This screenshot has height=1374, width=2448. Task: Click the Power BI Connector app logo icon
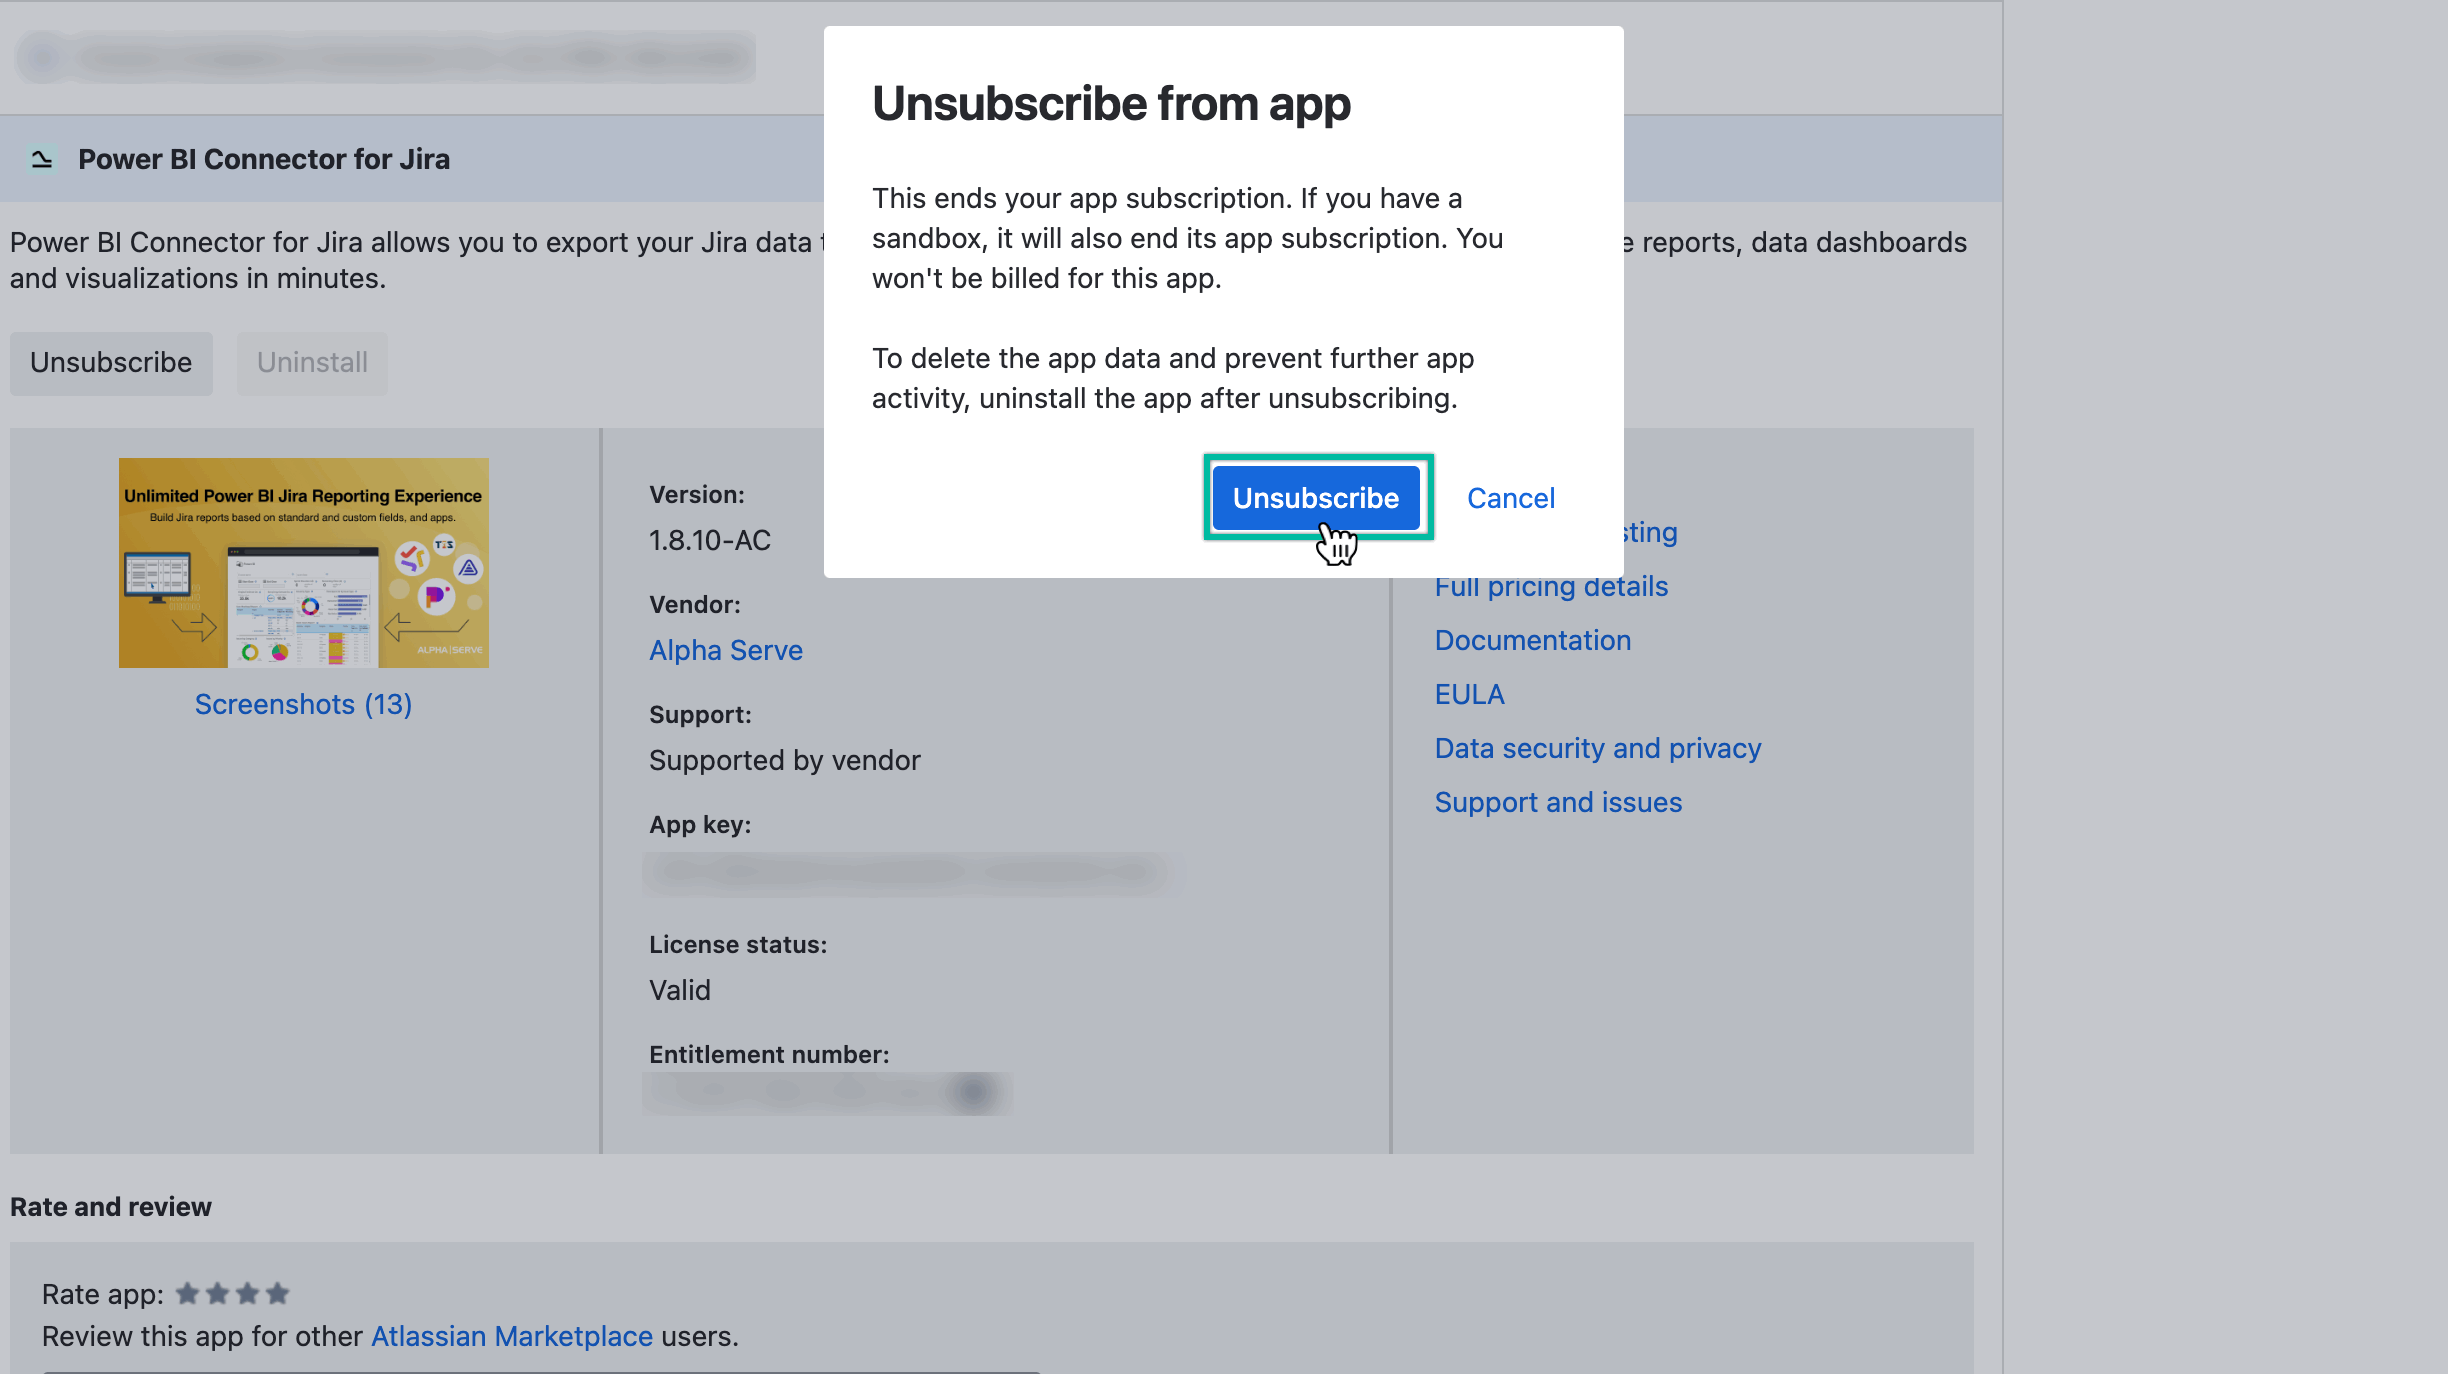40,158
